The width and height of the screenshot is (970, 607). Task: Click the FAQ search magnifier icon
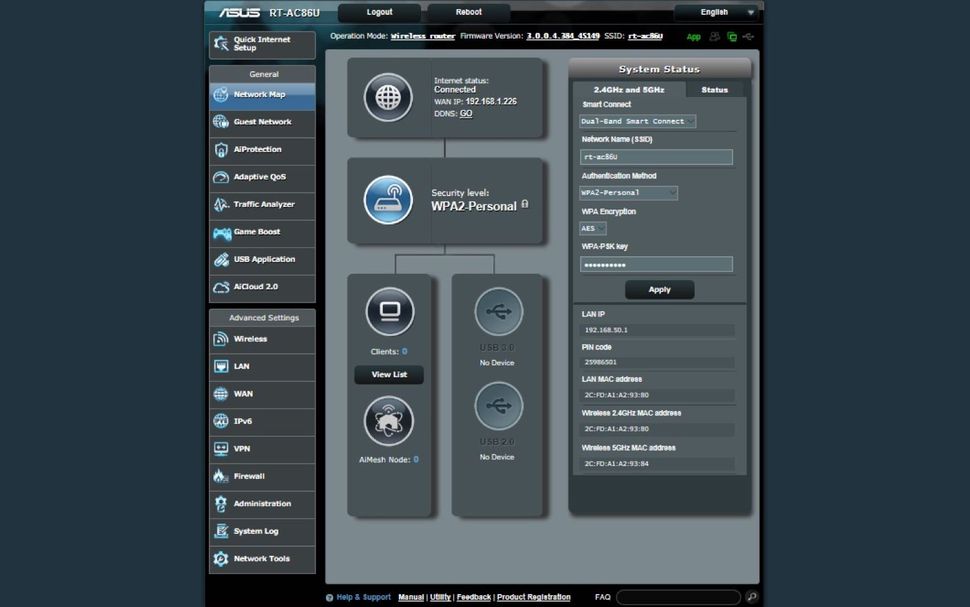(752, 597)
